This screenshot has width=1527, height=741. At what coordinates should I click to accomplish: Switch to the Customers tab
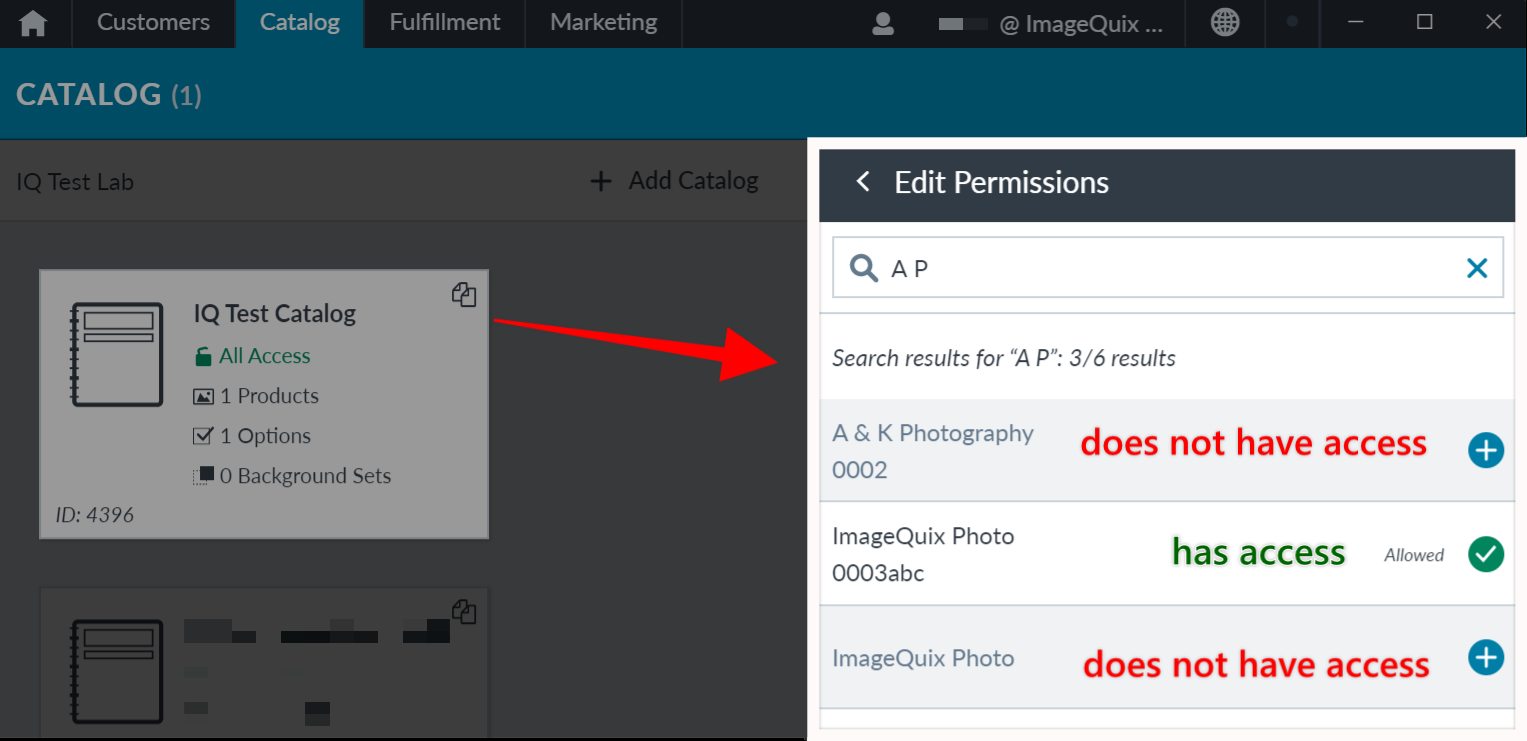154,23
